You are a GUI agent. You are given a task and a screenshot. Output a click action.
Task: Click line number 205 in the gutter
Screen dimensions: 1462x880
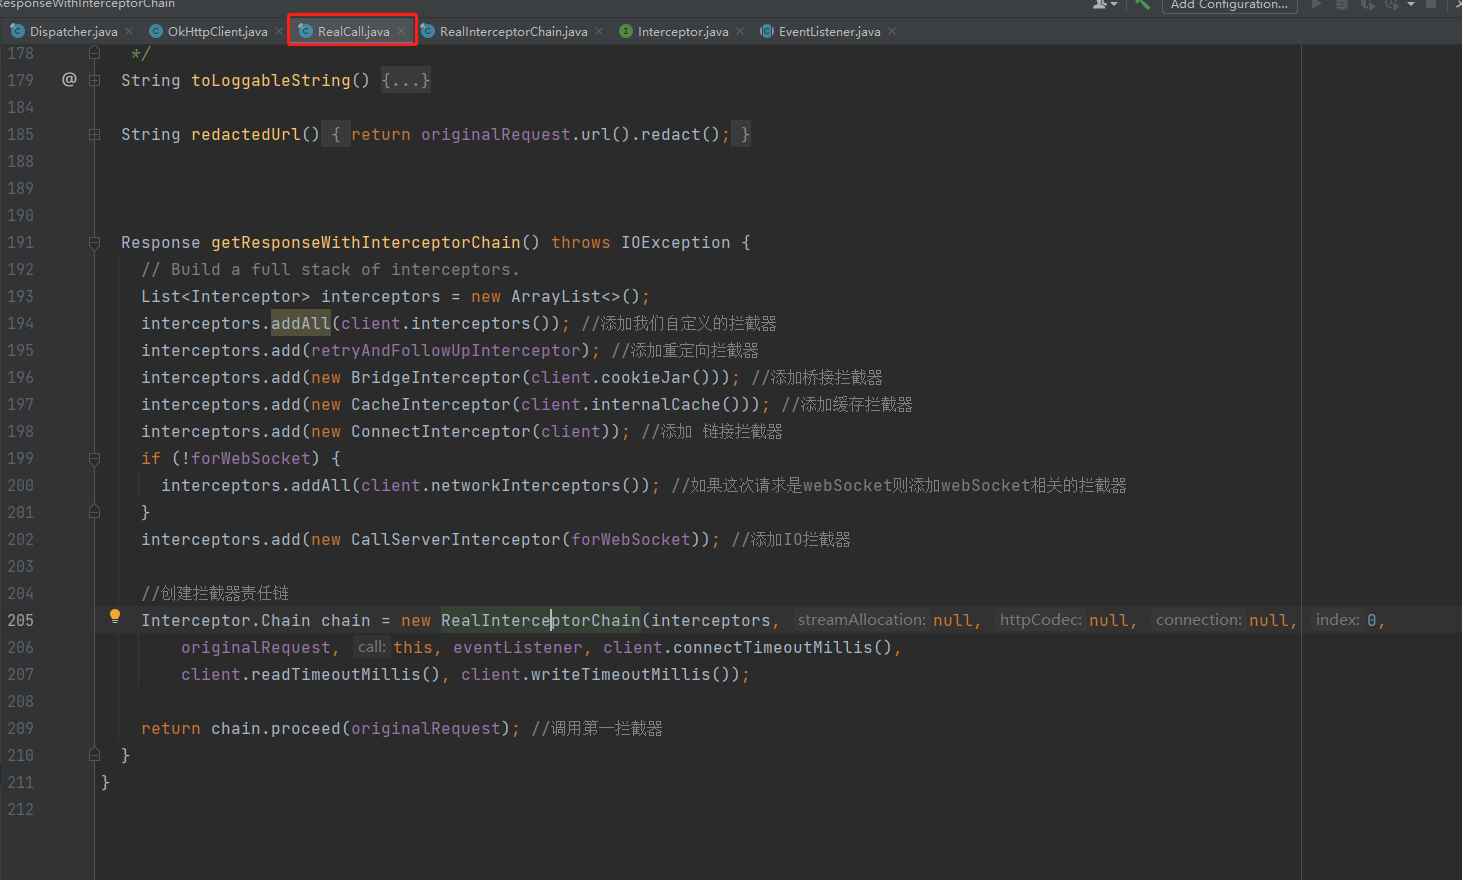(20, 620)
